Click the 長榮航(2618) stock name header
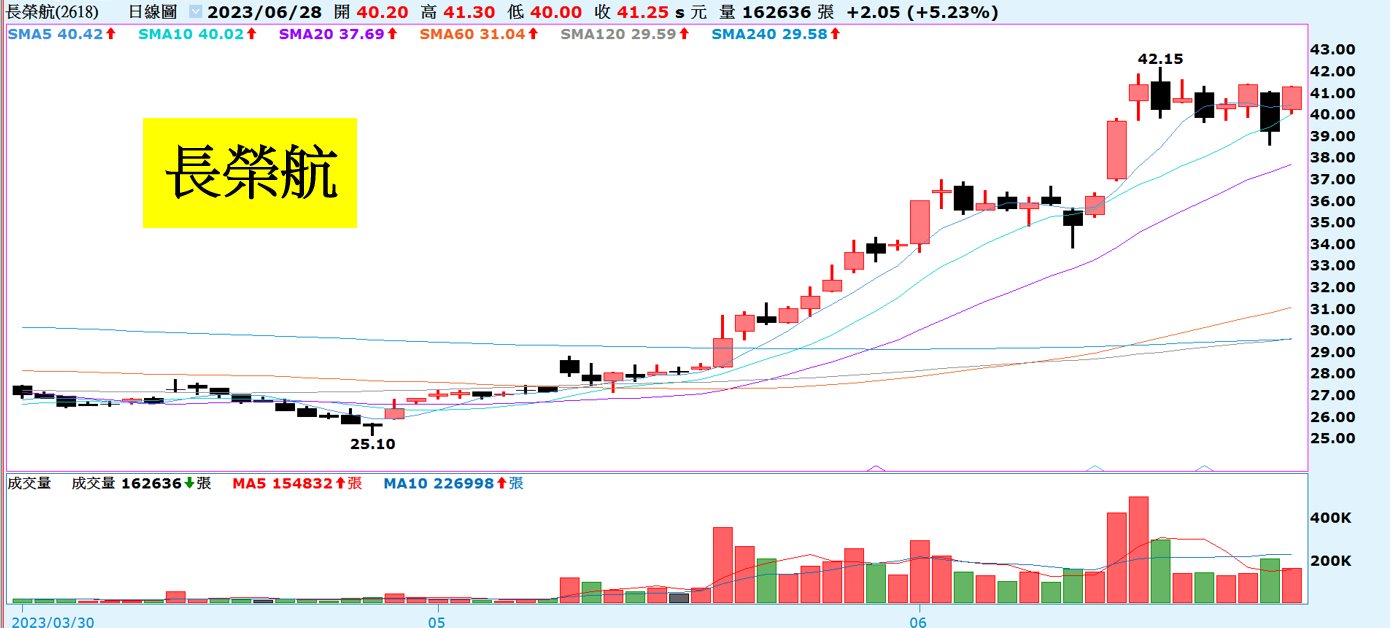 click(52, 13)
